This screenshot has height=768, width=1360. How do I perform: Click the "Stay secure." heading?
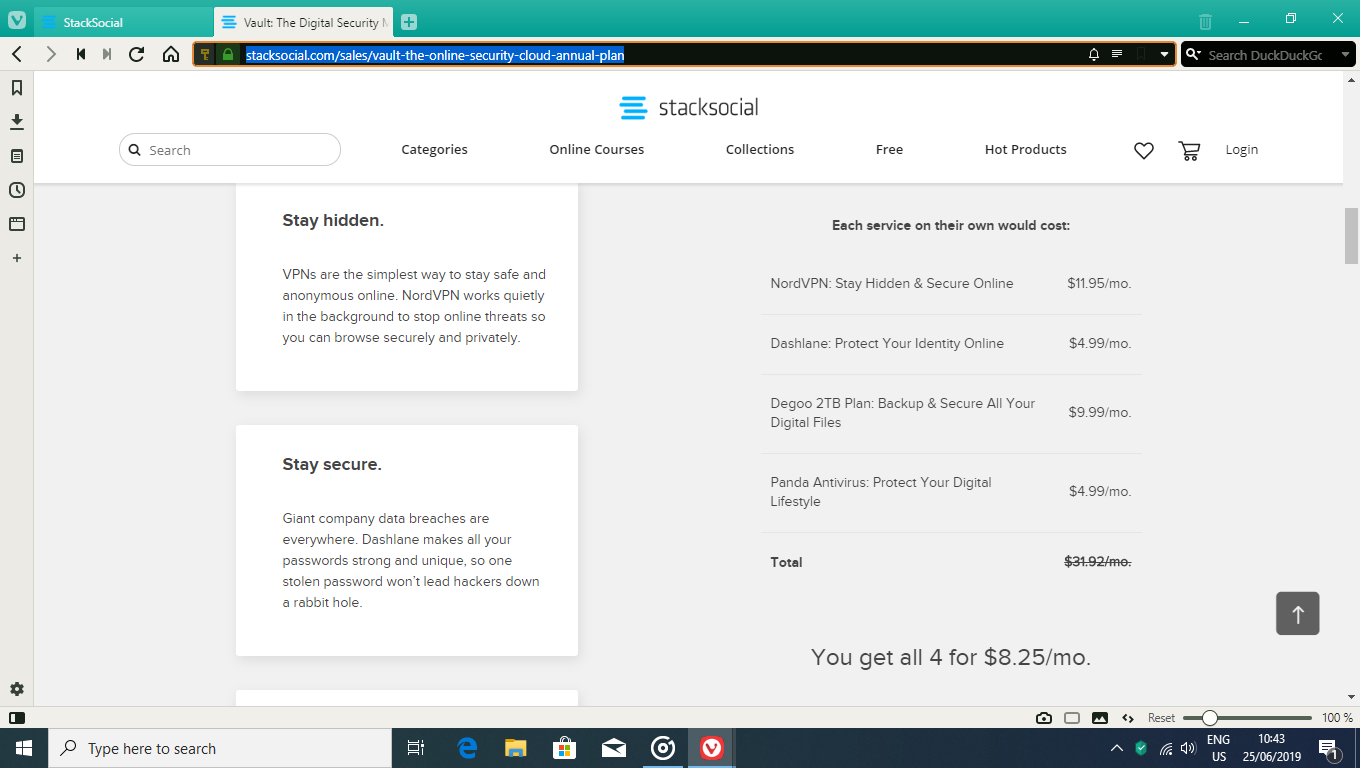(332, 464)
